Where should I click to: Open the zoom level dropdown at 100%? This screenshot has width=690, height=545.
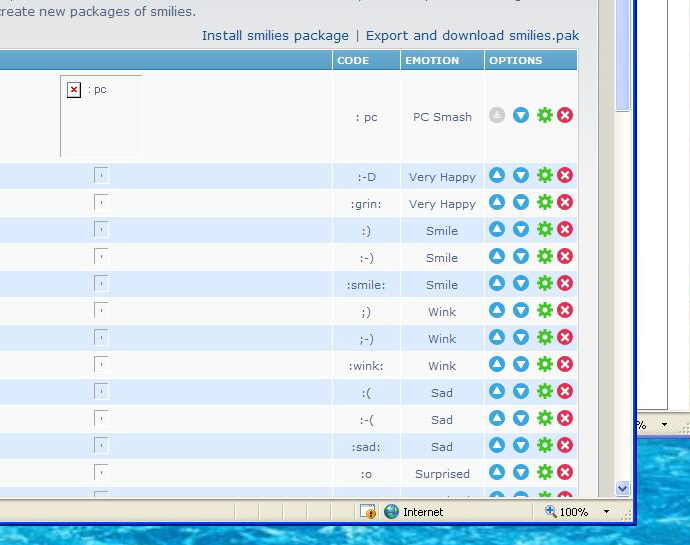click(606, 512)
